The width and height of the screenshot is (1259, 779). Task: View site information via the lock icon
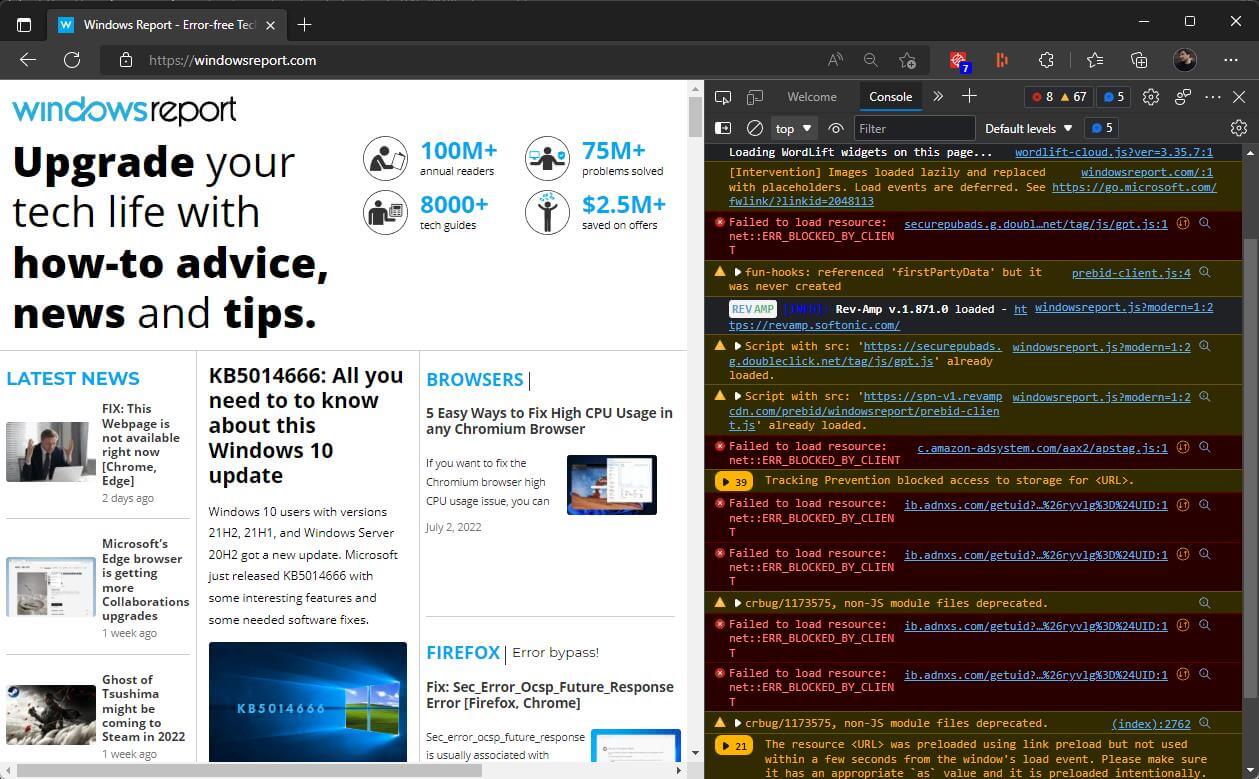click(x=125, y=60)
